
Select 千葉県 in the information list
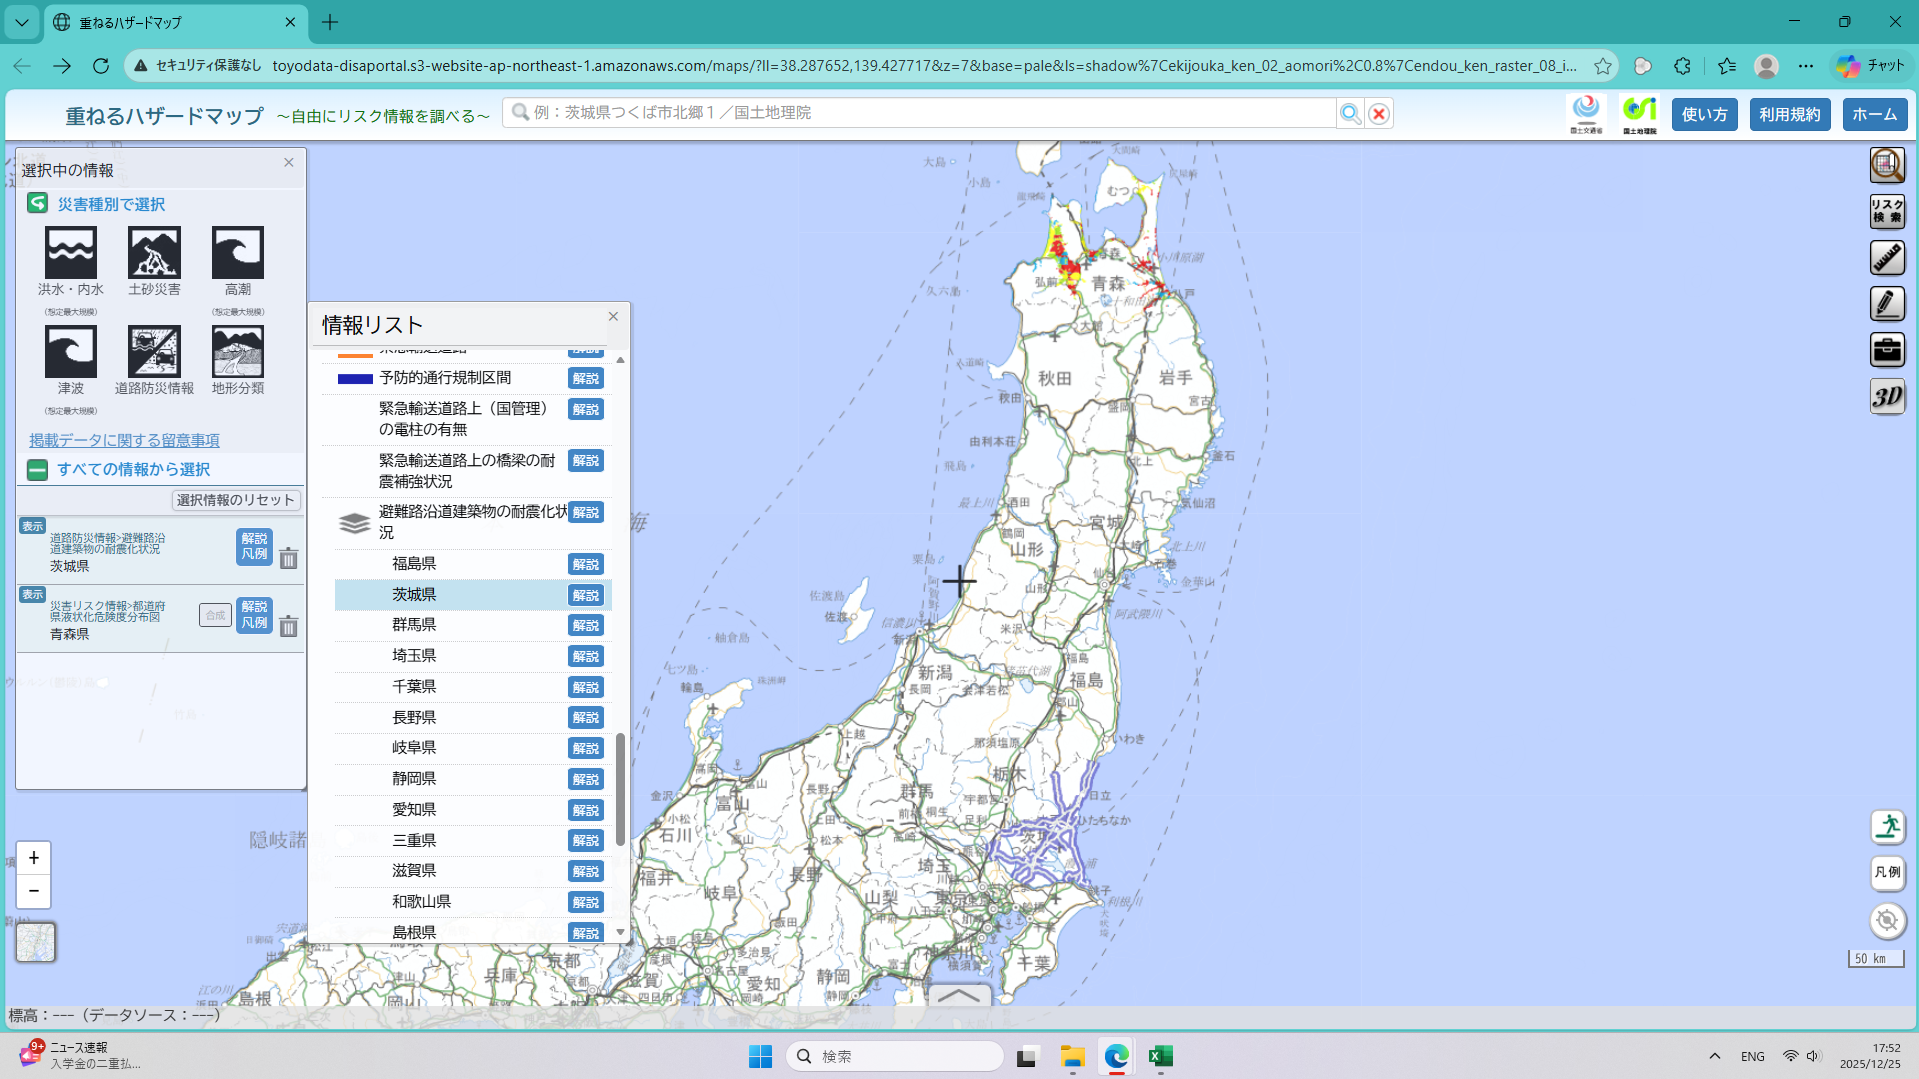[x=414, y=687]
